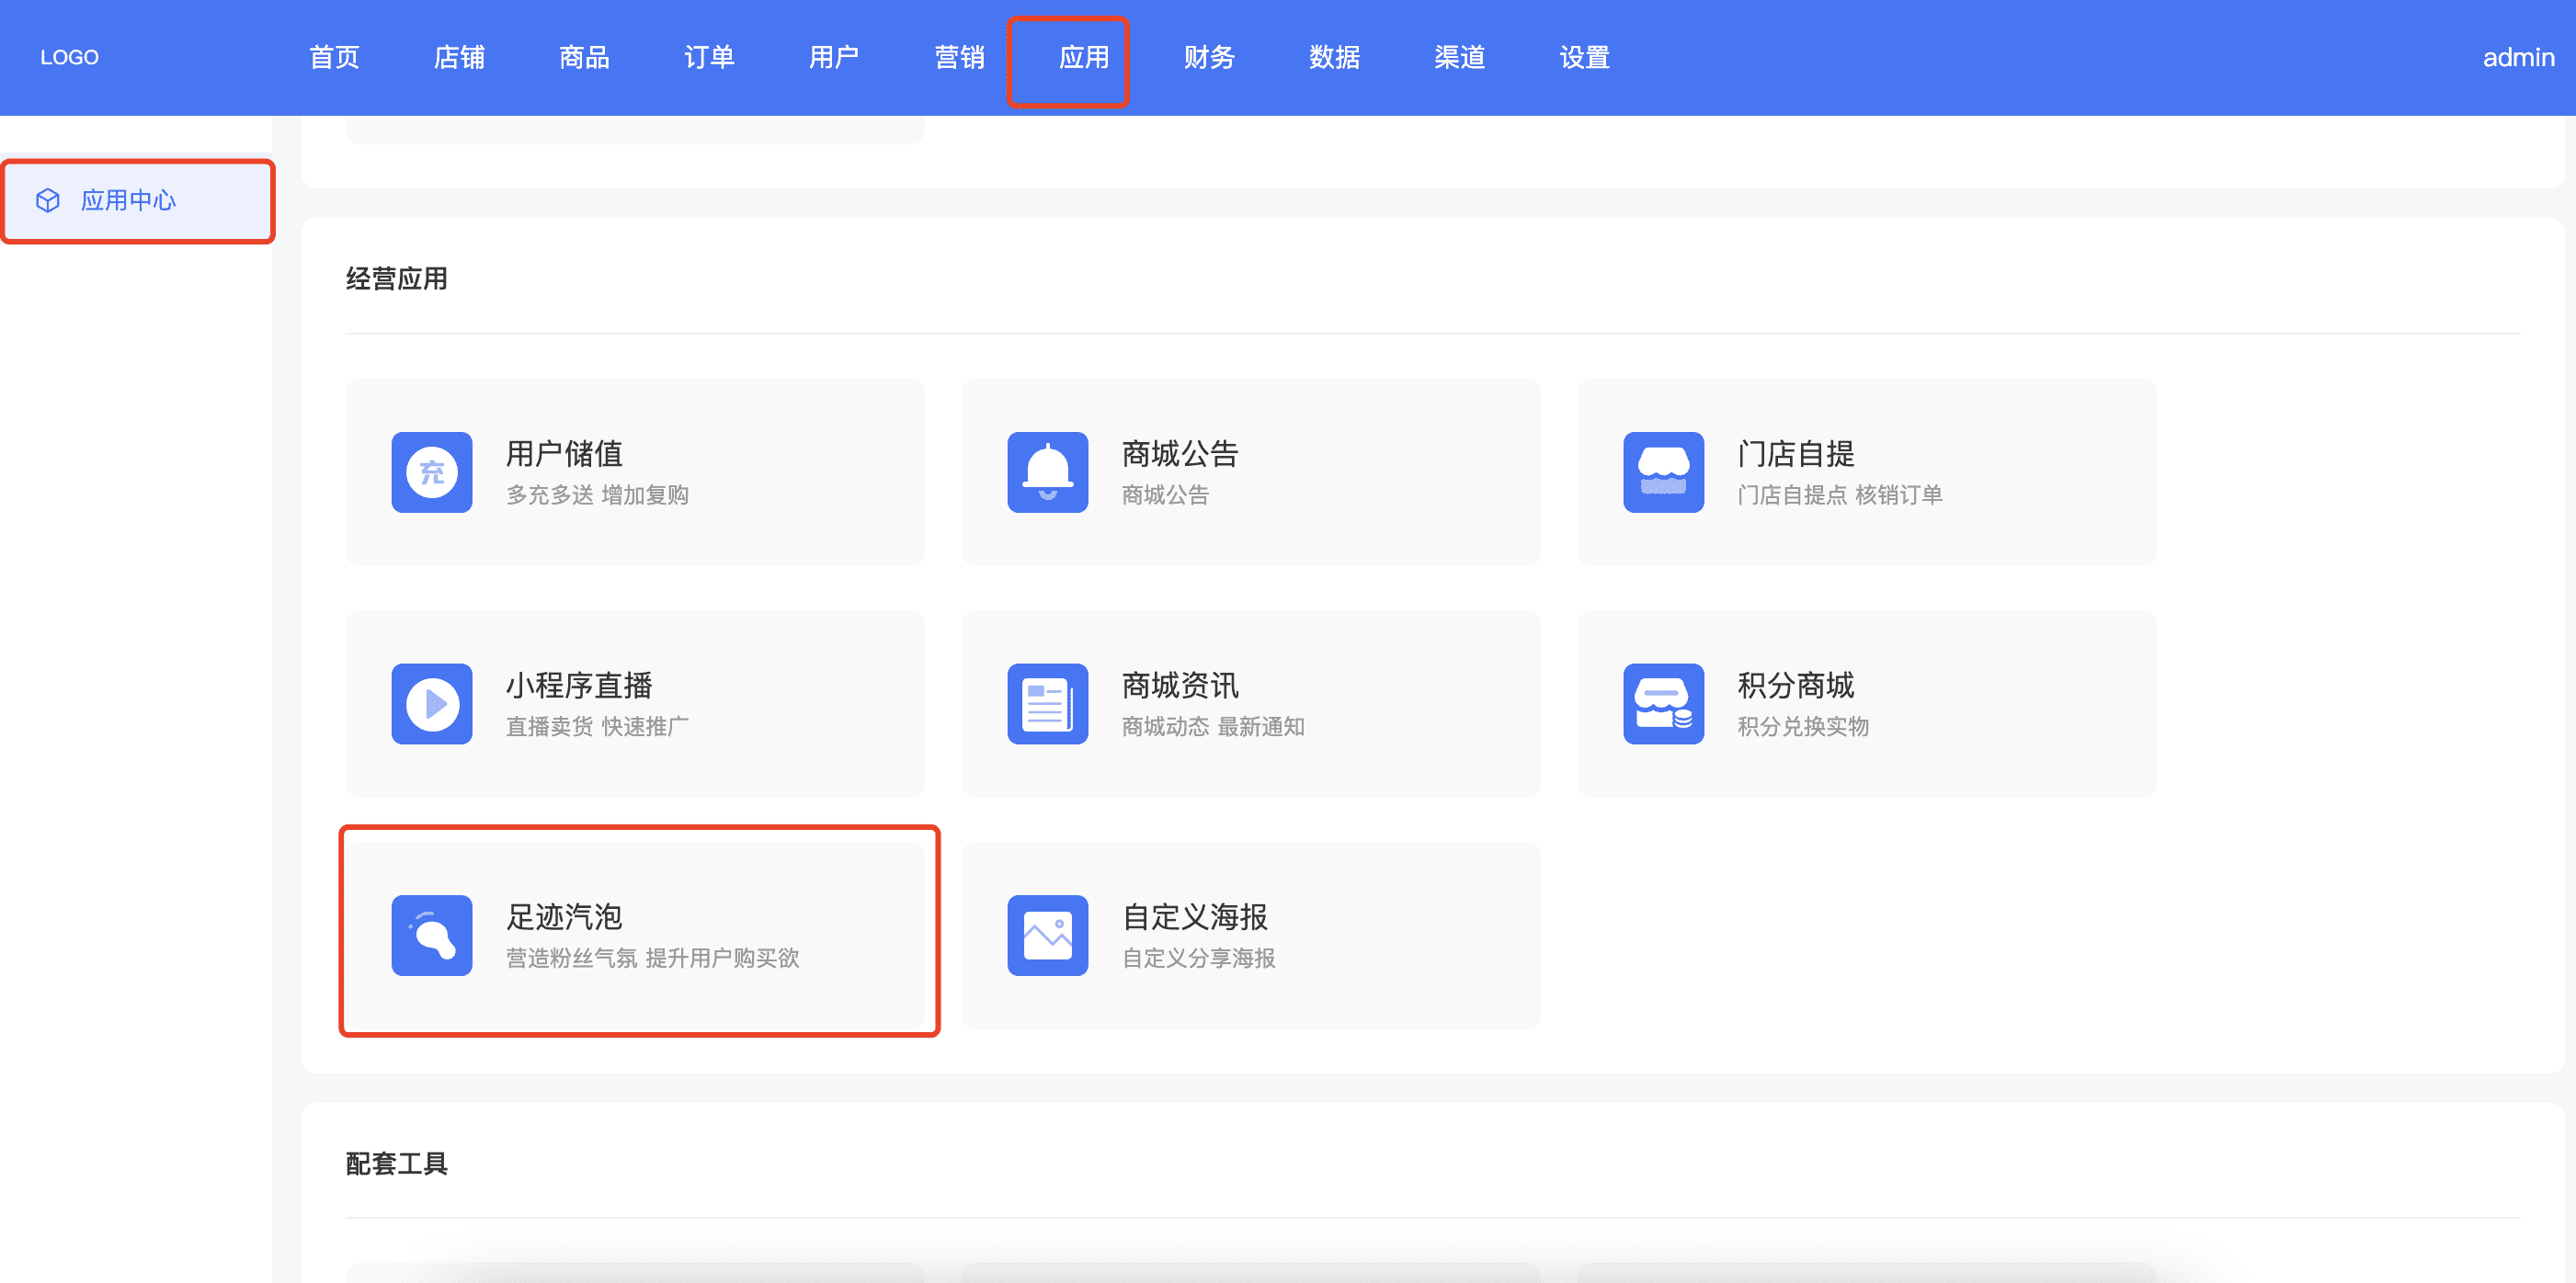Click the 小程序直播 play icon
2576x1283 pixels.
click(431, 704)
